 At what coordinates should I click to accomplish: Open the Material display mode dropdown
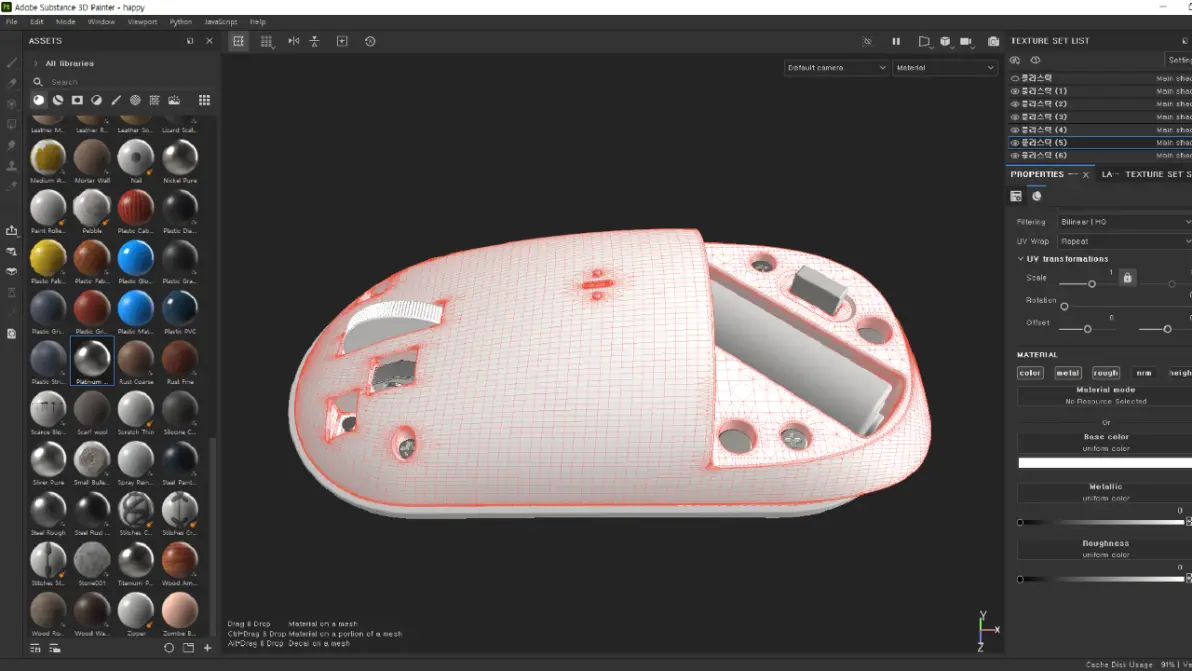point(945,68)
